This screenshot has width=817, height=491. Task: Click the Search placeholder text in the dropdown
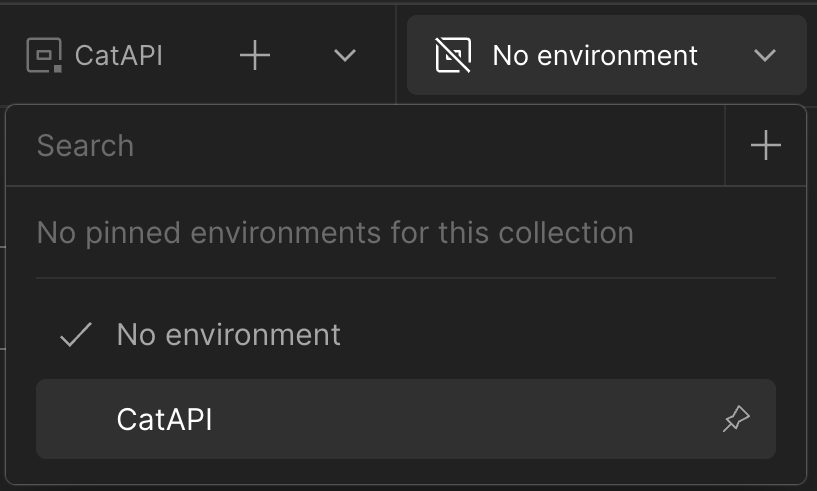coord(85,146)
